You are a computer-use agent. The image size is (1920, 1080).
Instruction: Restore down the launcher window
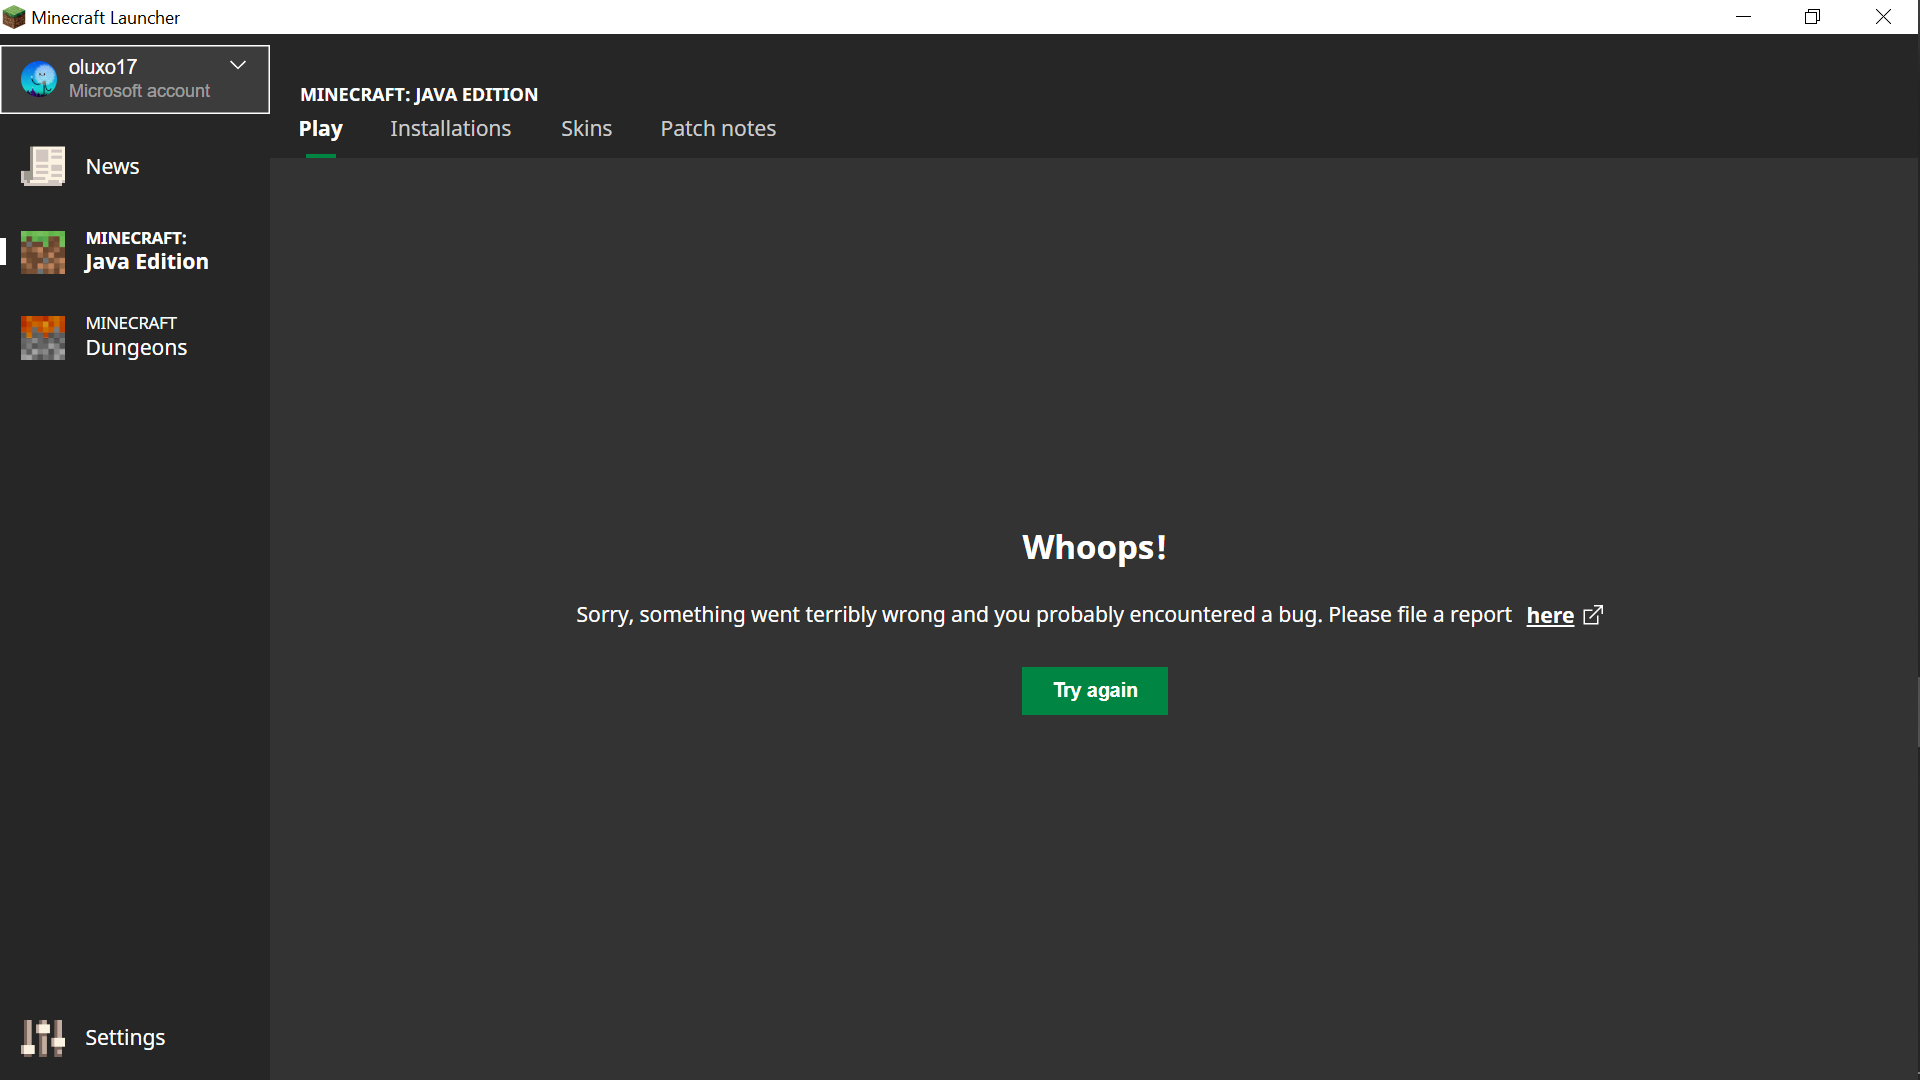(x=1812, y=17)
